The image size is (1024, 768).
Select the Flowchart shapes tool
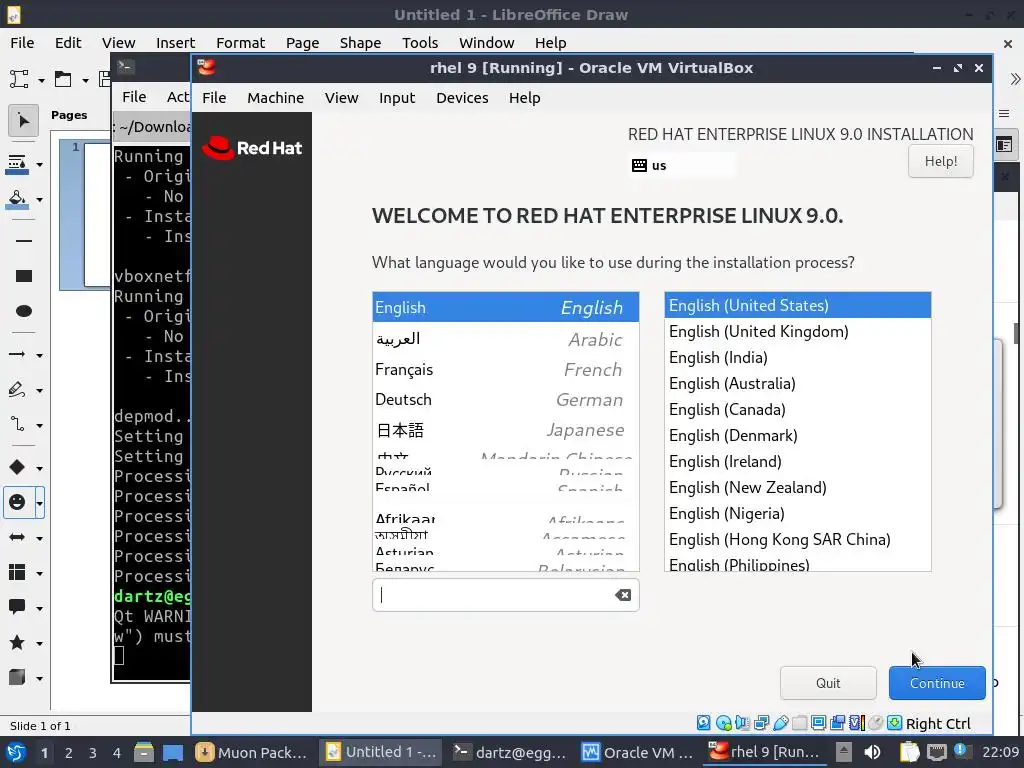17,573
